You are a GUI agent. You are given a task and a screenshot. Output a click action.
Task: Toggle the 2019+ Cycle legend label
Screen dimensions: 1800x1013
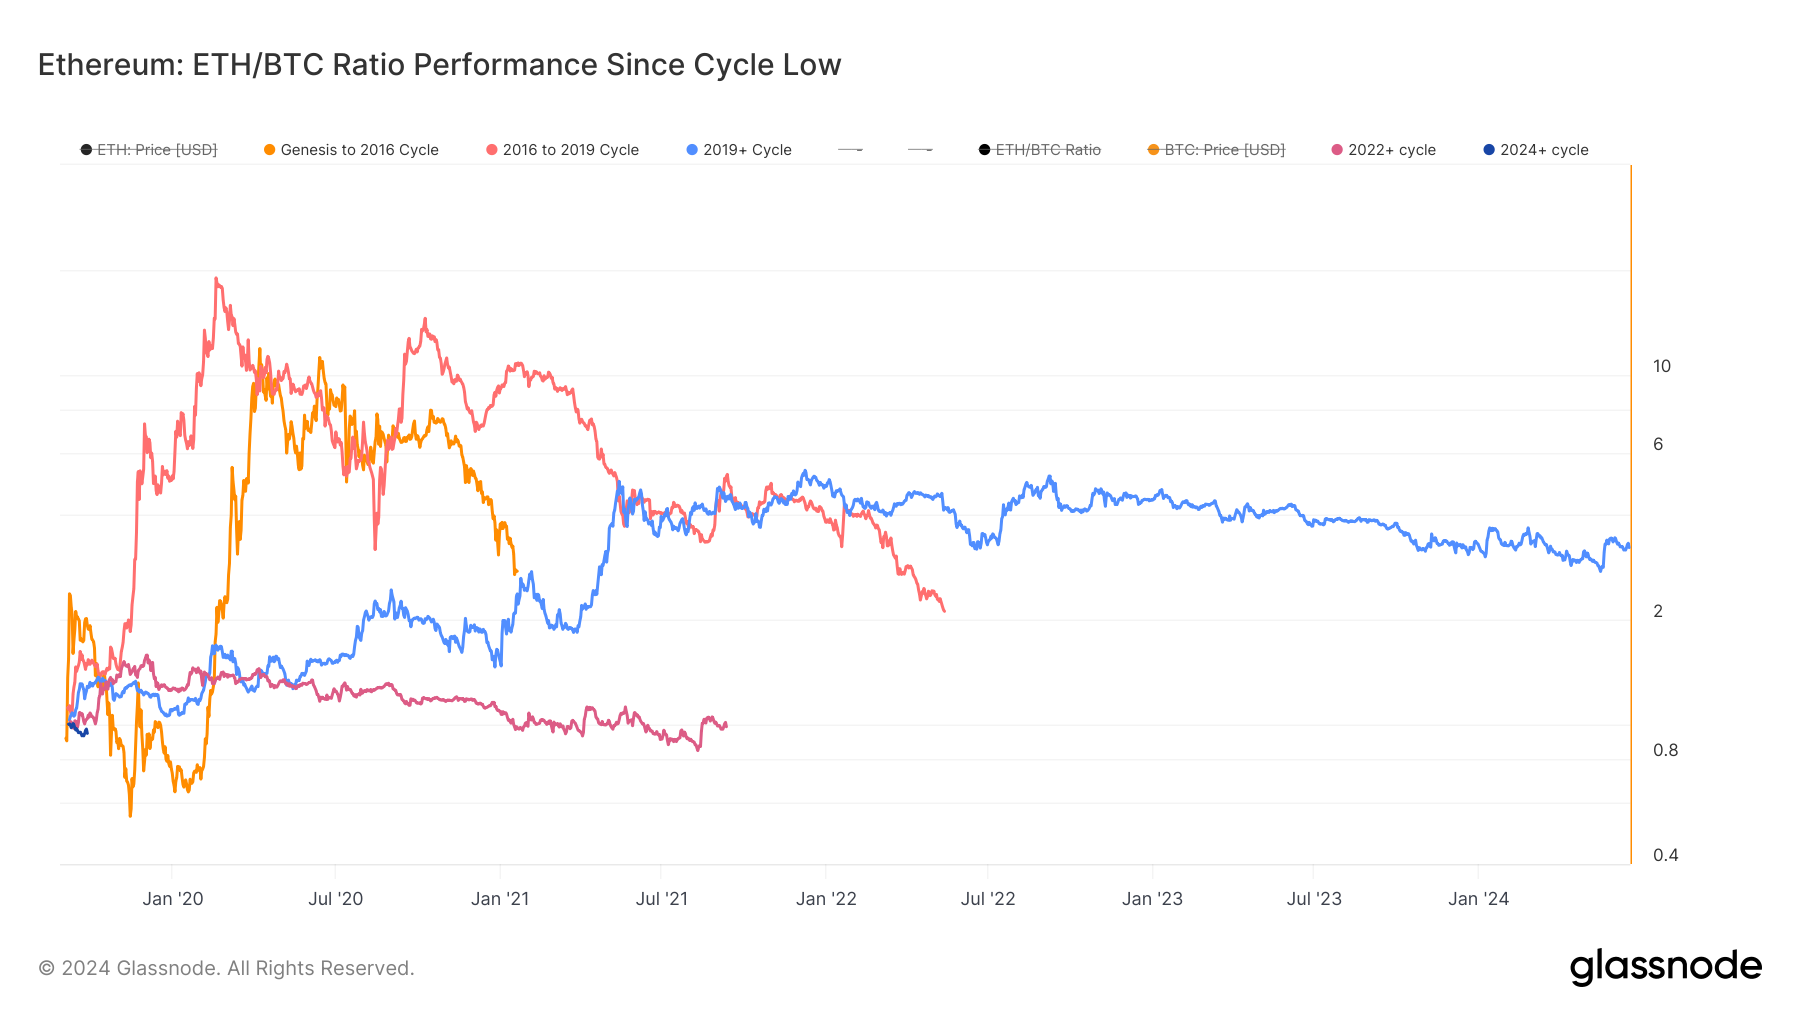(x=747, y=150)
